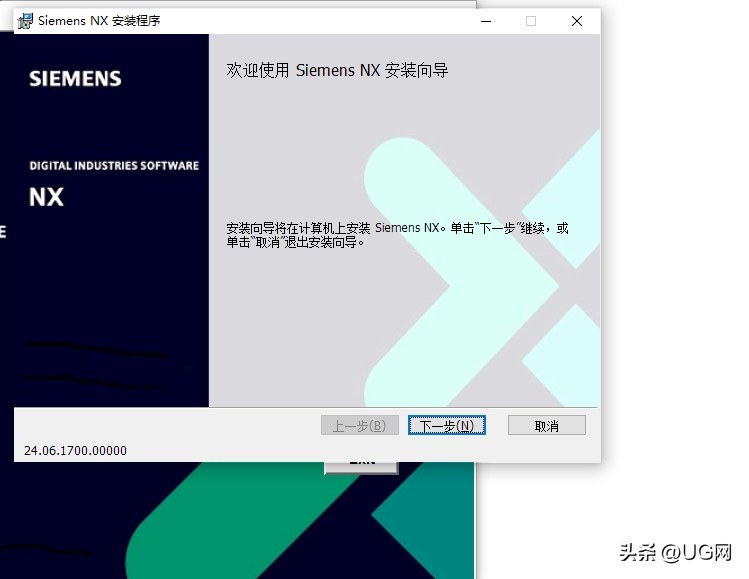Click the disabled maximize button
Viewport: 749px width, 579px height.
click(531, 21)
